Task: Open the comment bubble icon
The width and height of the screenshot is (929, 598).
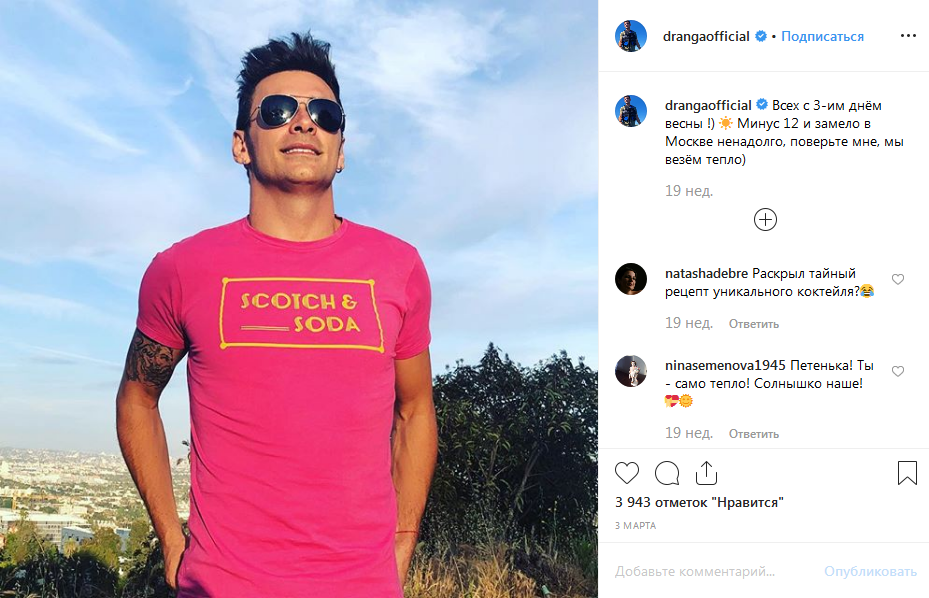Action: point(667,473)
